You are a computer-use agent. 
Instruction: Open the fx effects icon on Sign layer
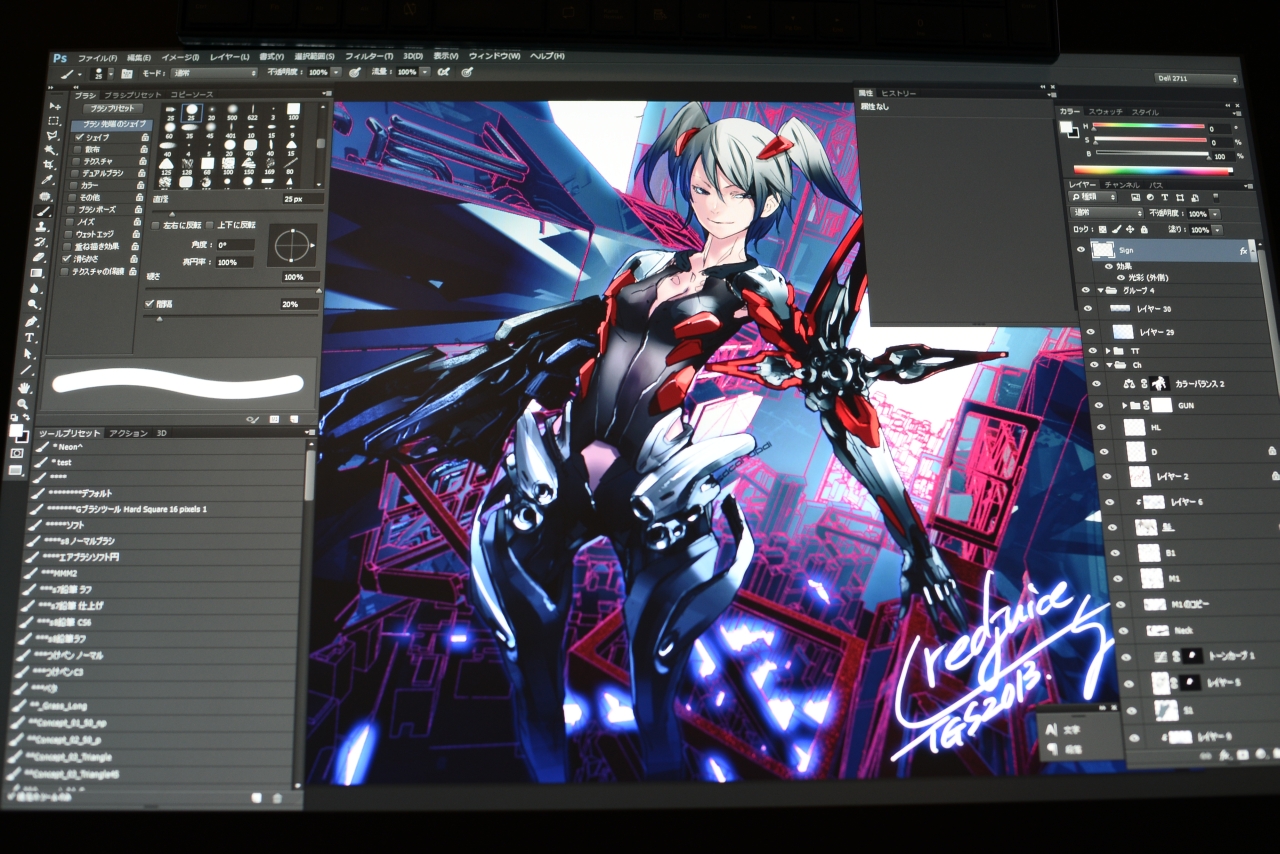click(1242, 251)
